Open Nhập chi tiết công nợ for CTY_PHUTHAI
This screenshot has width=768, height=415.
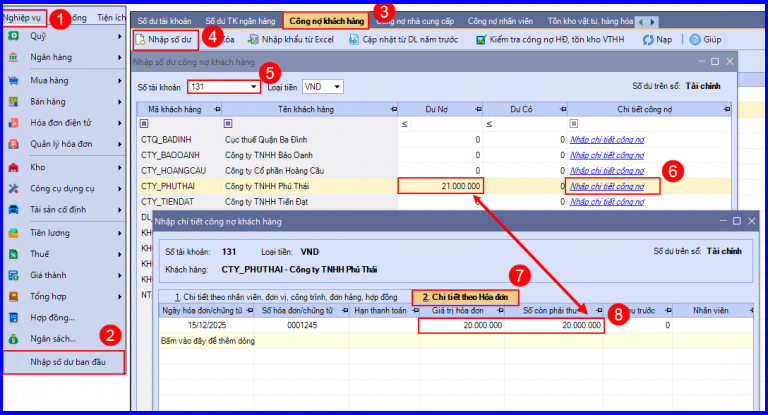point(607,186)
